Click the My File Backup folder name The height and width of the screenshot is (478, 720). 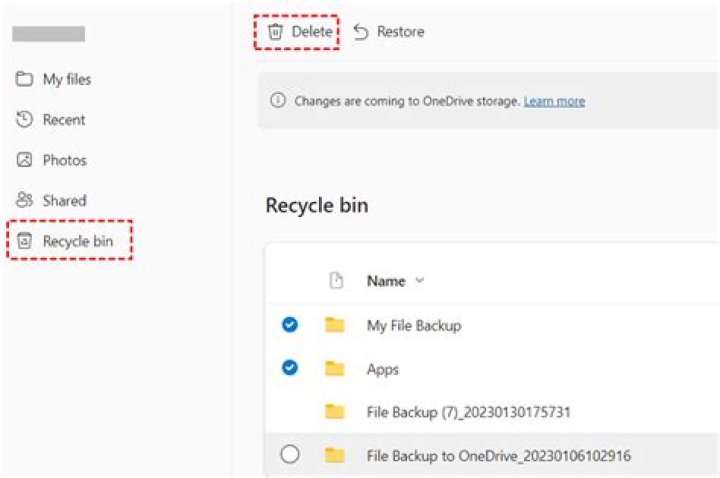413,325
